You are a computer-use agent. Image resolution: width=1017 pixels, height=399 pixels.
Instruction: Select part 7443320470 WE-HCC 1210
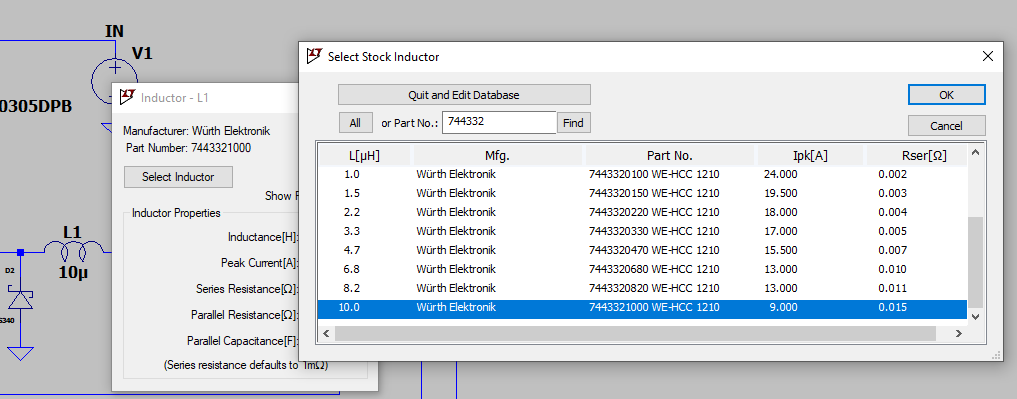pyautogui.click(x=654, y=250)
